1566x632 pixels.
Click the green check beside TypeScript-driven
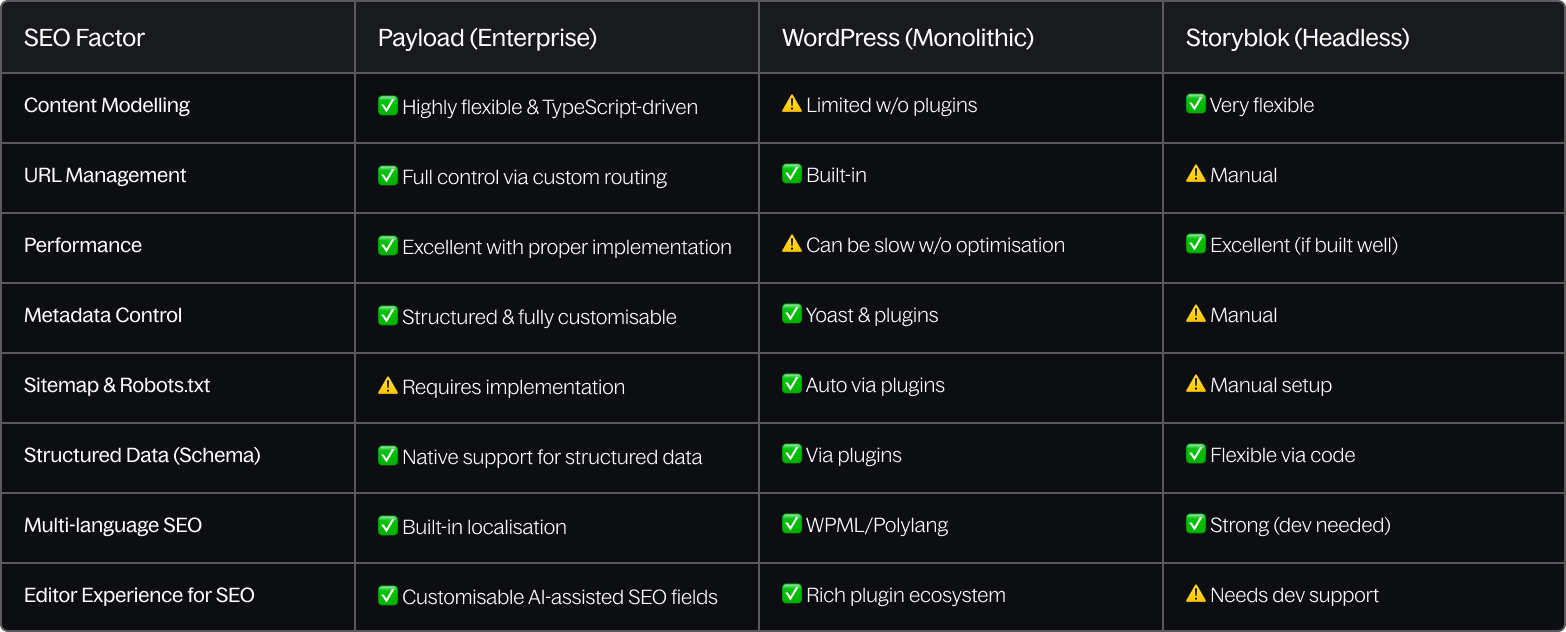pos(388,105)
